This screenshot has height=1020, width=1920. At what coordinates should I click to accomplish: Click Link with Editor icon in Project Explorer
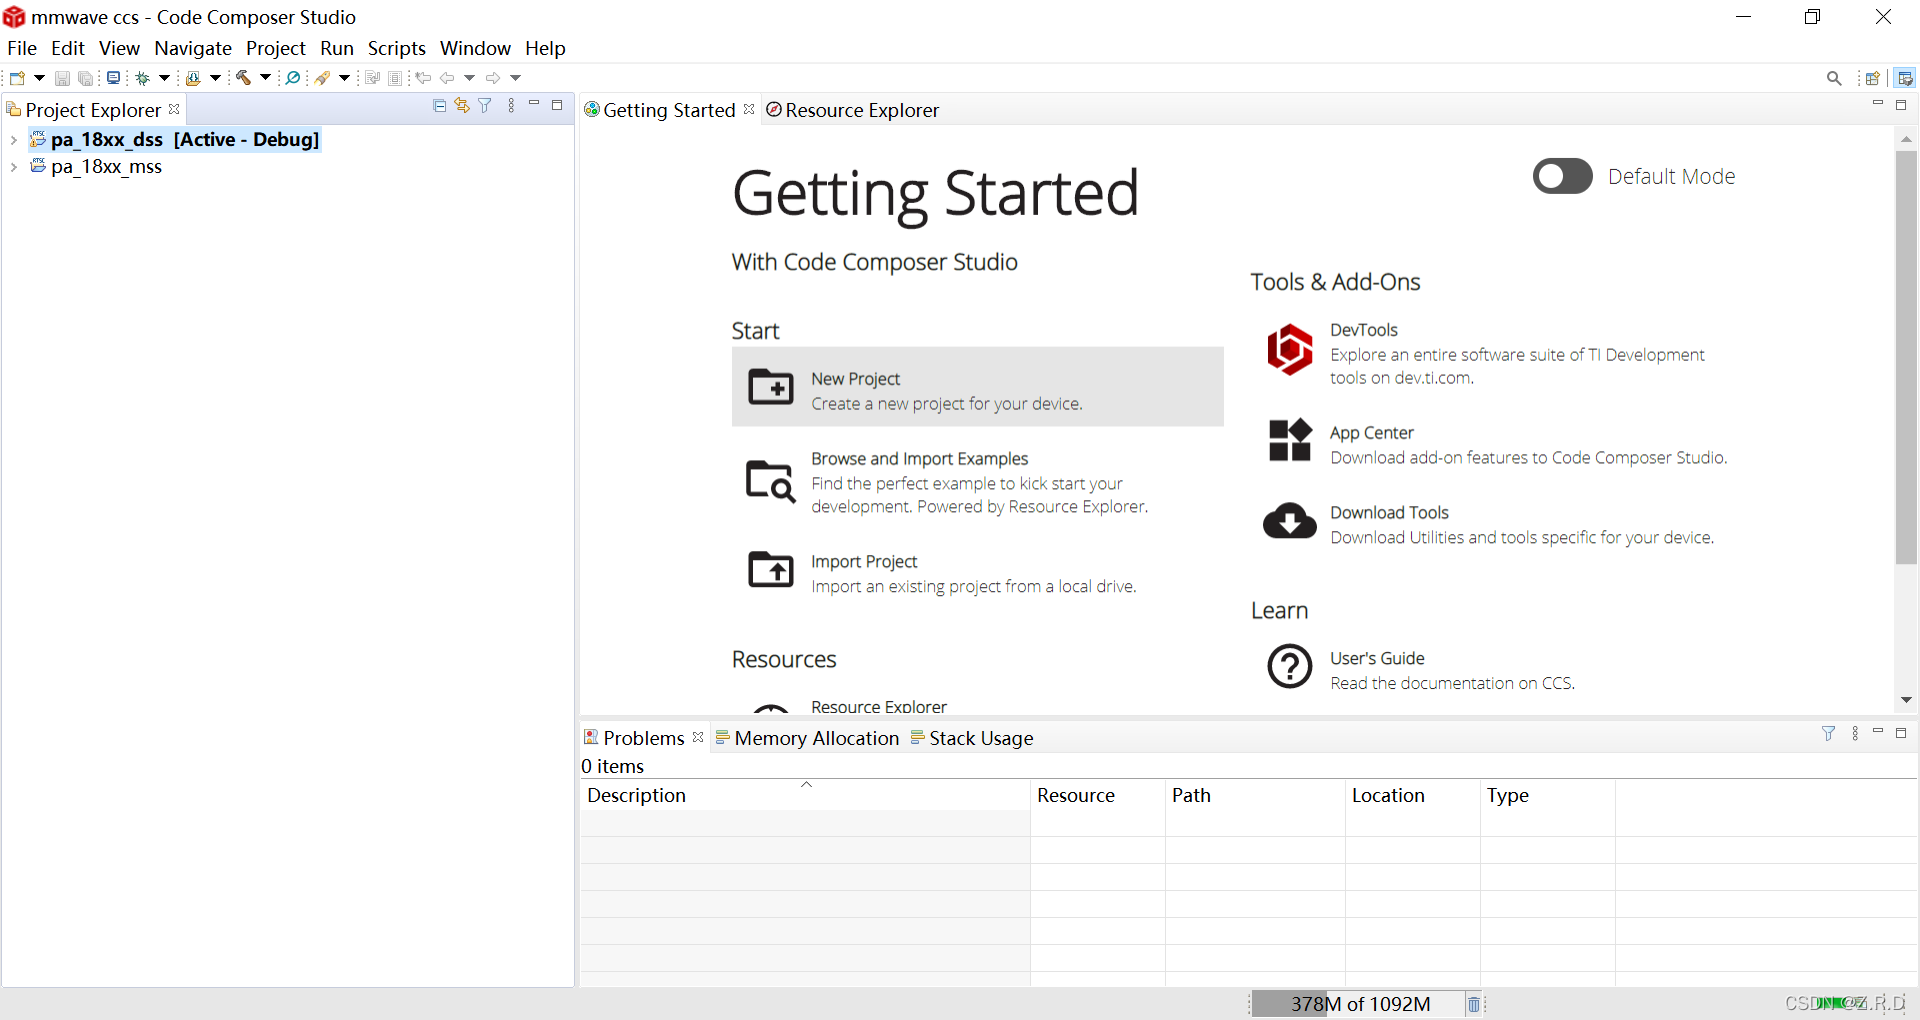click(462, 105)
